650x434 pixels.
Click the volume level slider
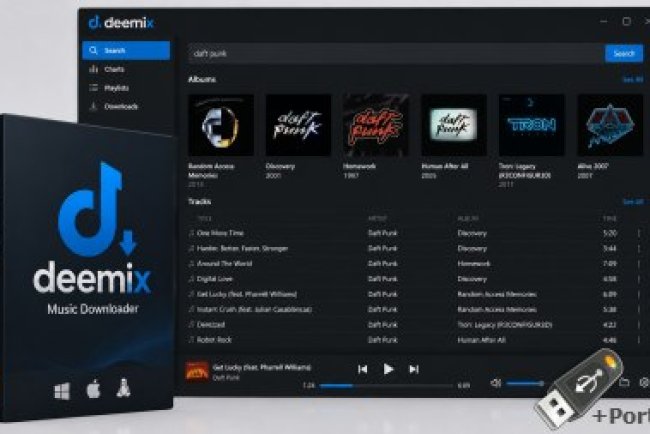tap(525, 384)
